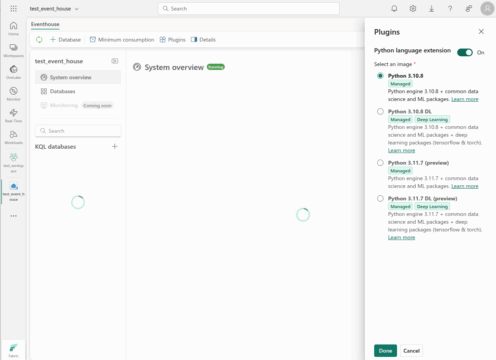Screen dimensions: 496x360
Task: Select the Python 3.10.8 DL radio button
Action: click(380, 111)
